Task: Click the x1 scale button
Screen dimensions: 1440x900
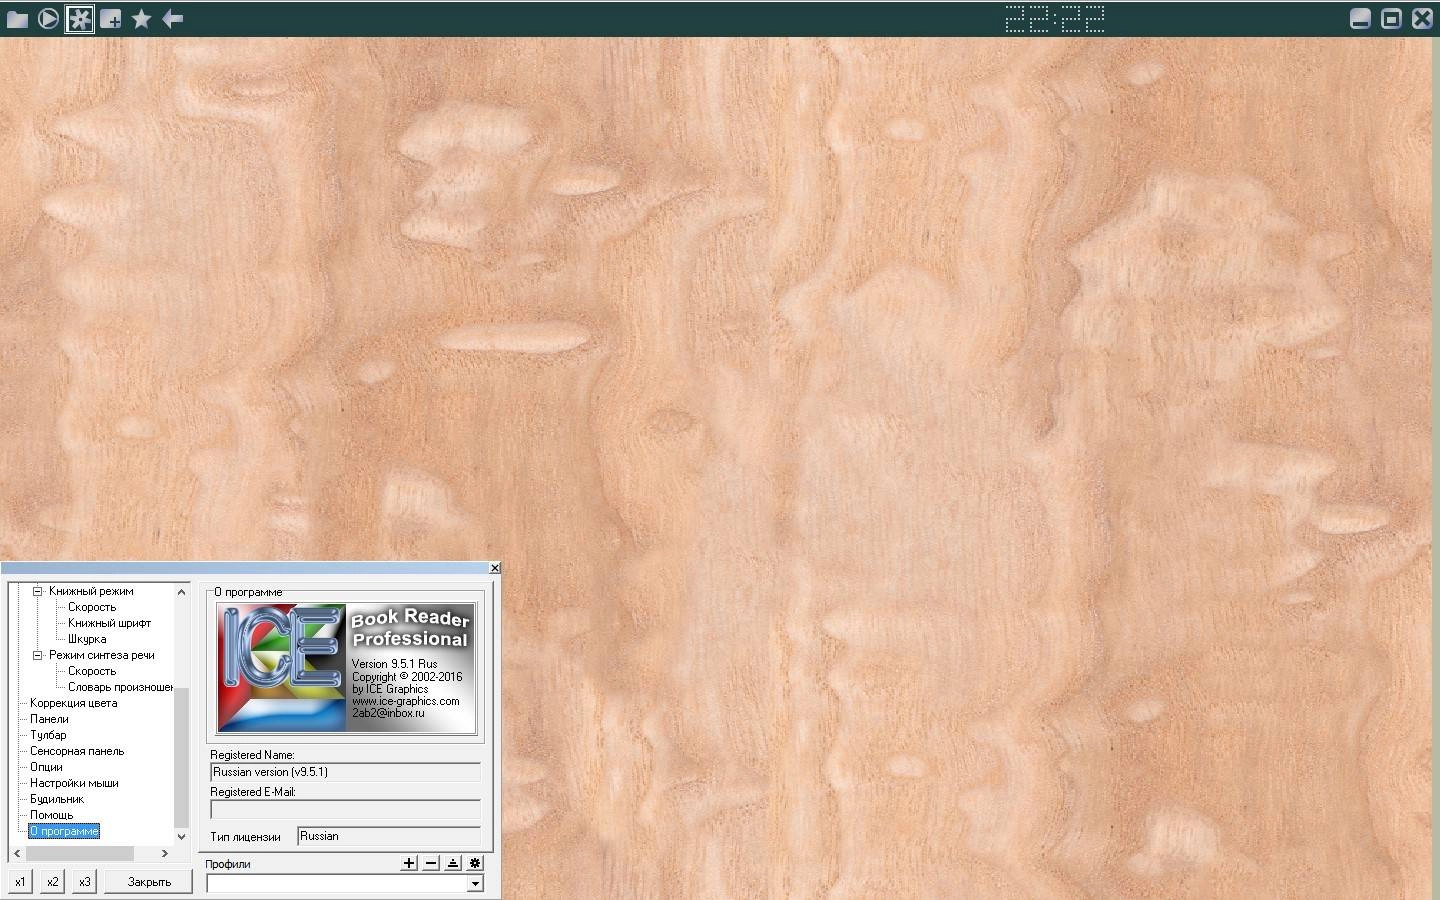Action: 20,882
